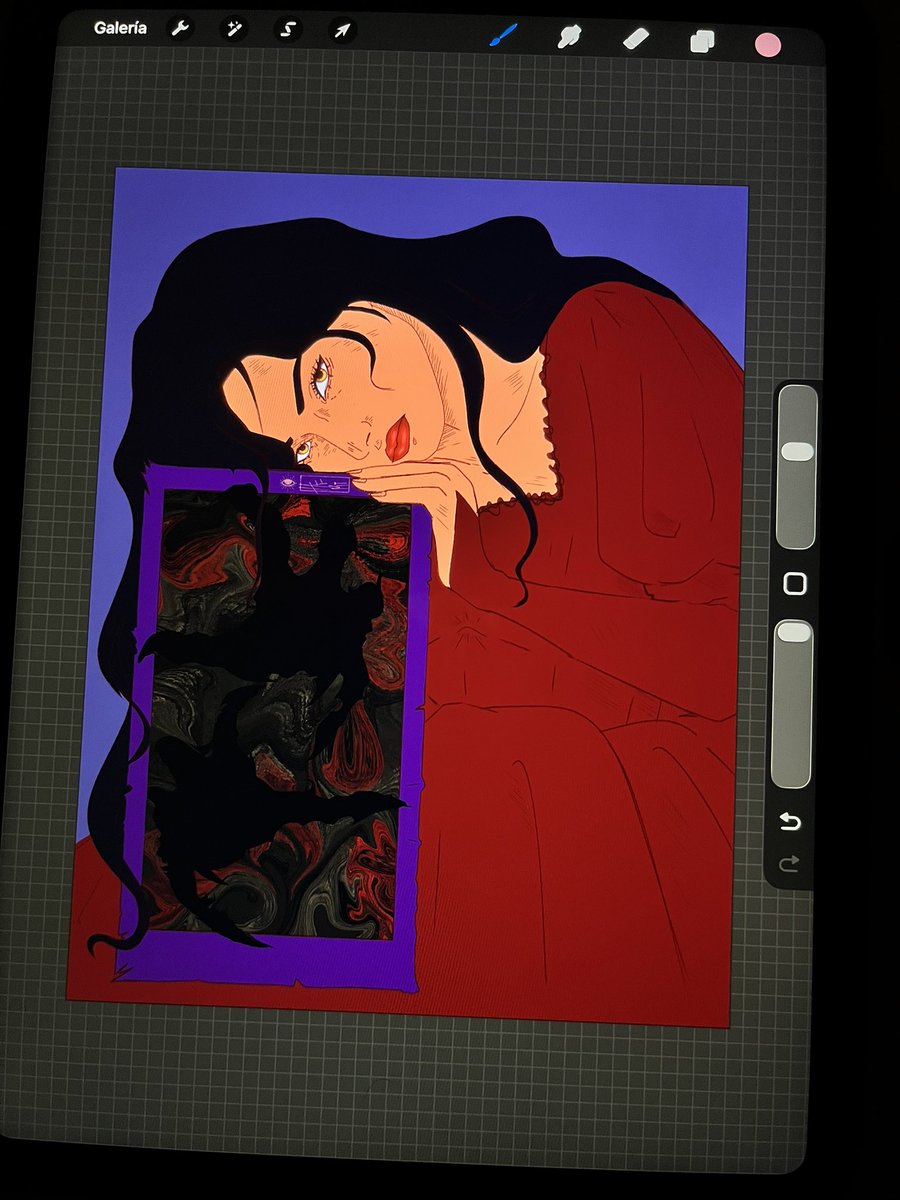Click the brush size slider

coord(797,467)
